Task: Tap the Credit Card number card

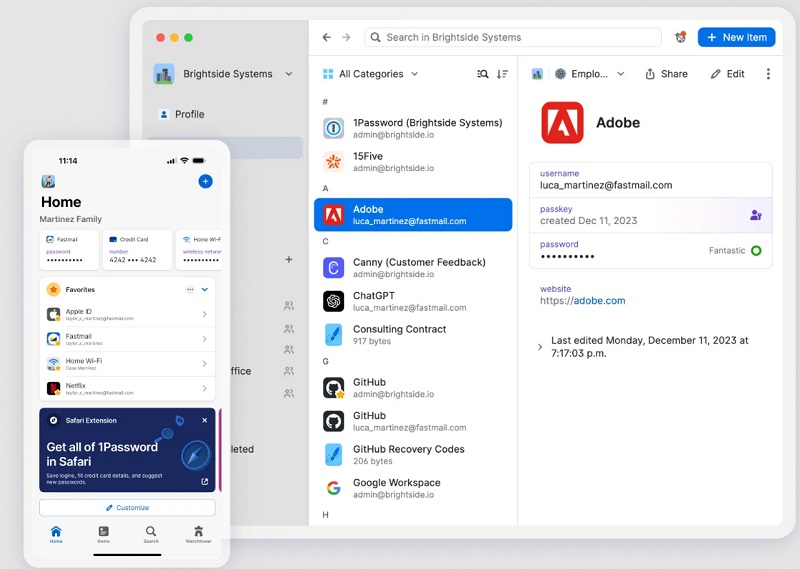Action: click(x=137, y=250)
